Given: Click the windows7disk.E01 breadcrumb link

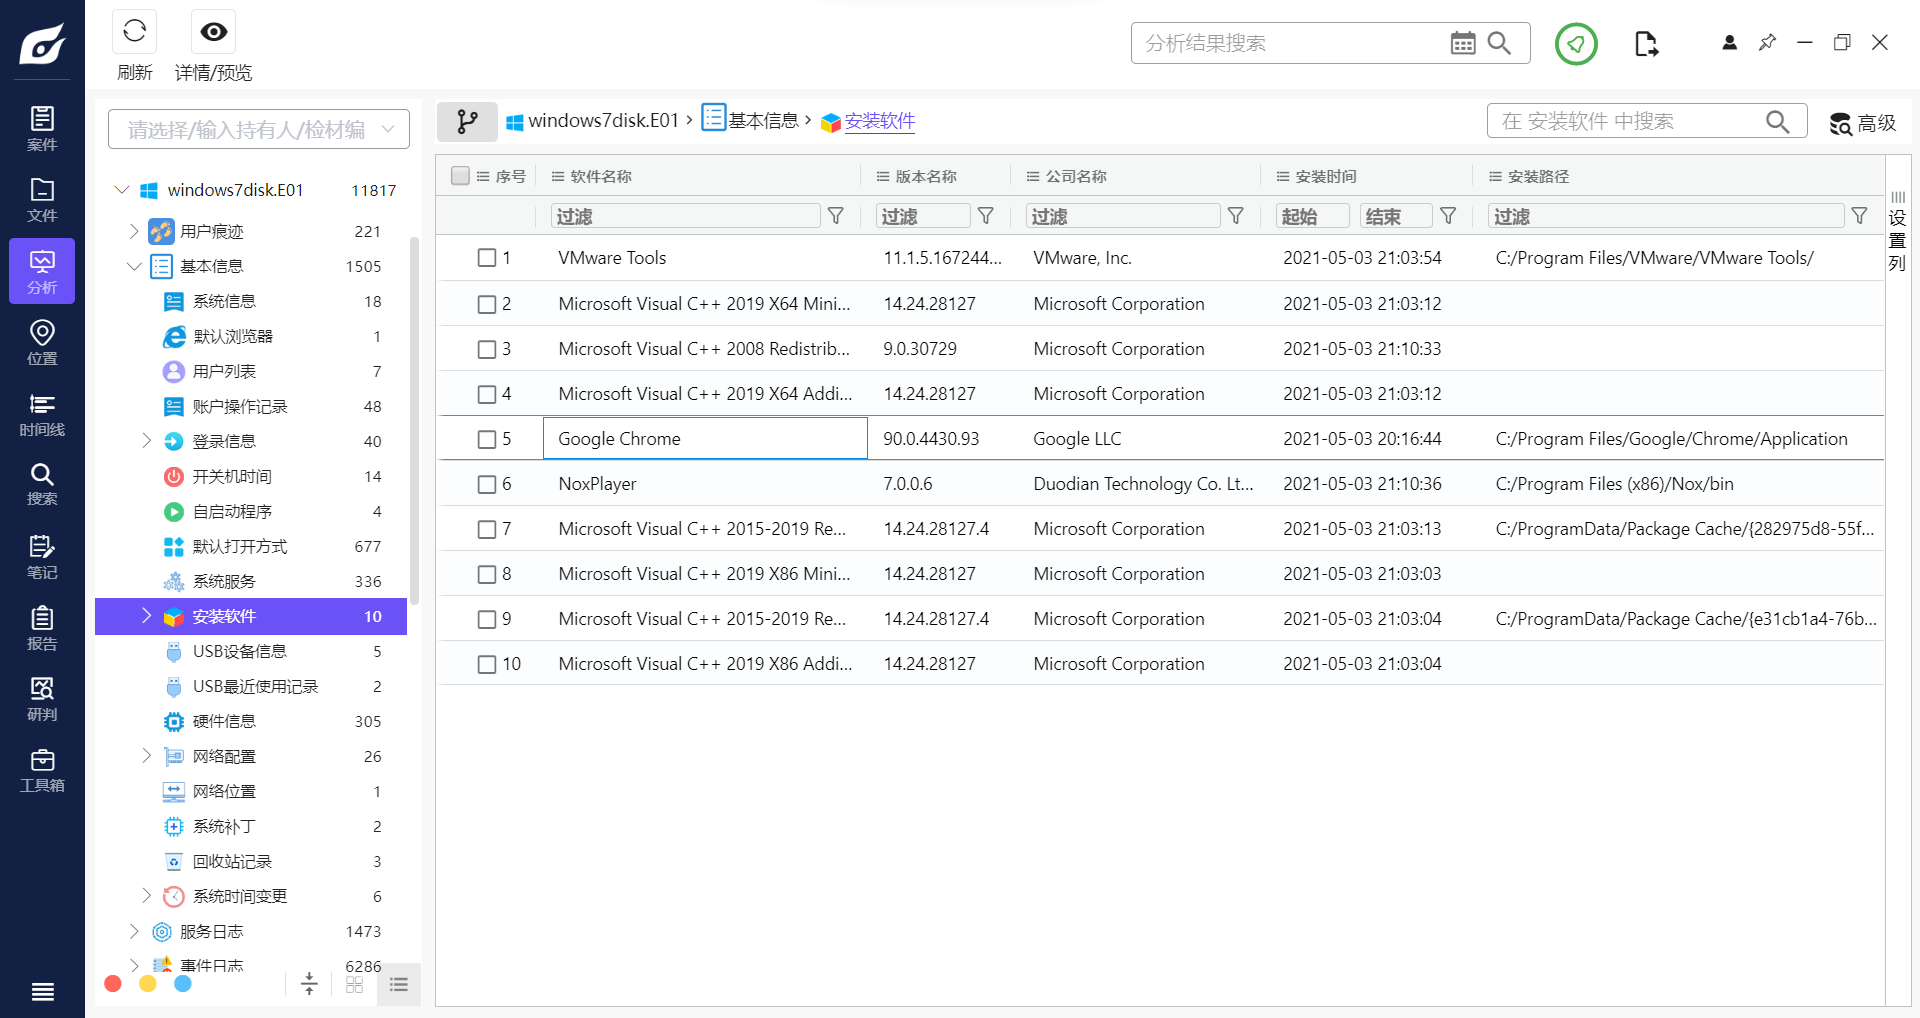Looking at the screenshot, I should (x=593, y=121).
